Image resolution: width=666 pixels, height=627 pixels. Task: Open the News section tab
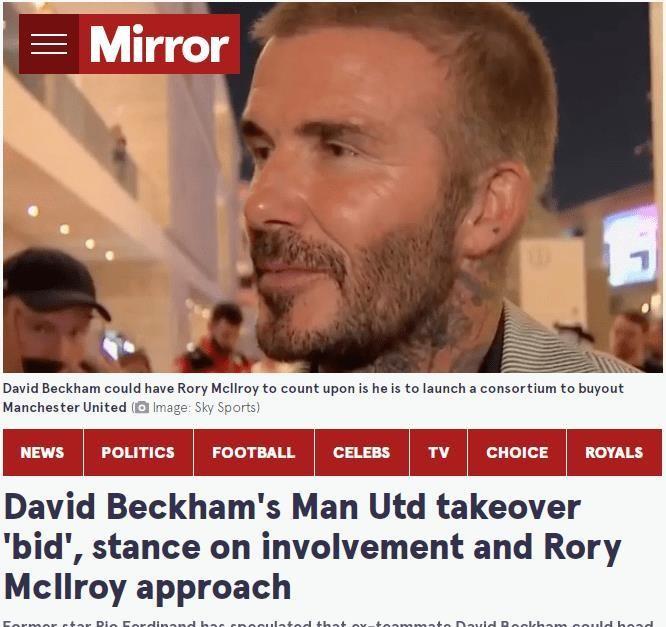[42, 452]
